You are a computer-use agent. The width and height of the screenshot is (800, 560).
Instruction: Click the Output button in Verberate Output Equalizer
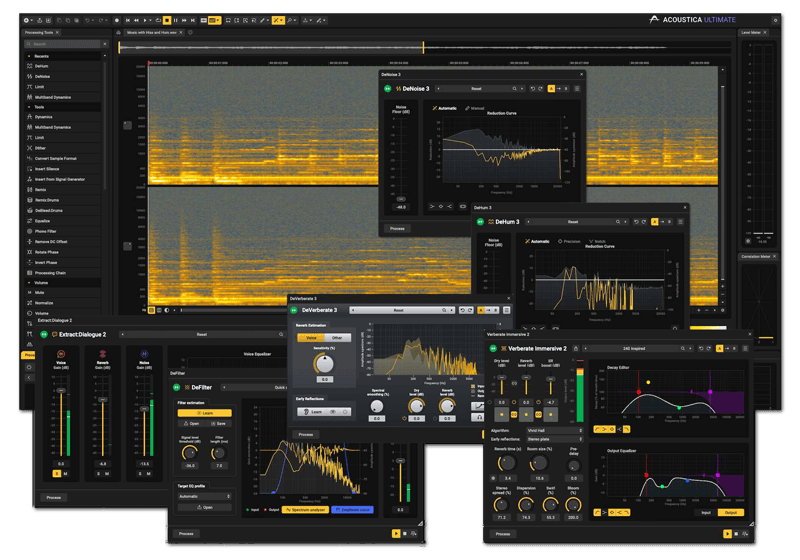pos(731,513)
